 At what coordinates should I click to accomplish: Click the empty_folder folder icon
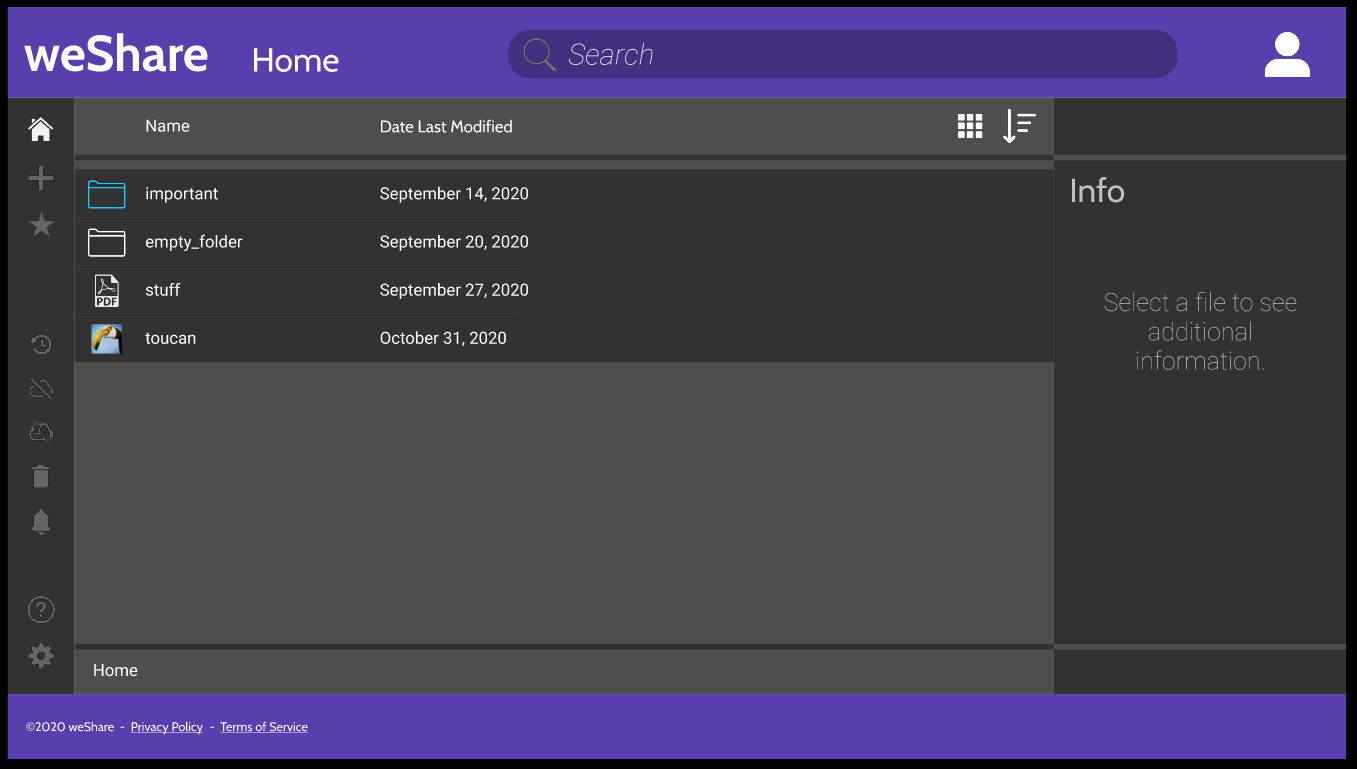(x=107, y=242)
